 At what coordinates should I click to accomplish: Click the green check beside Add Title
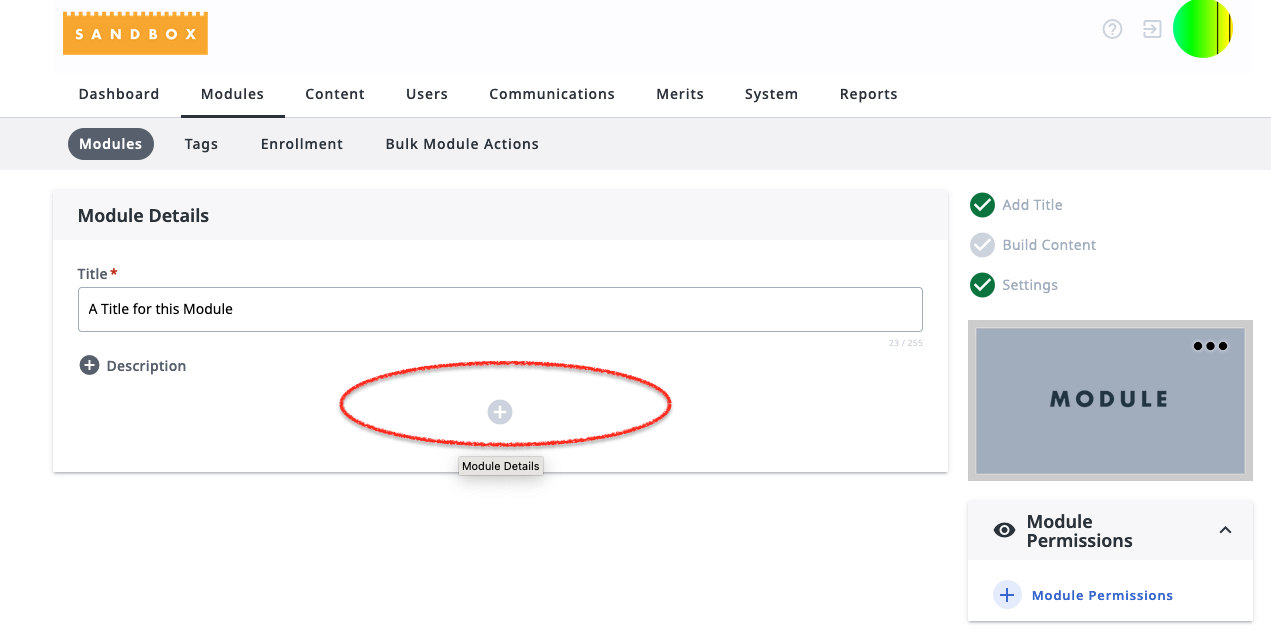(982, 205)
